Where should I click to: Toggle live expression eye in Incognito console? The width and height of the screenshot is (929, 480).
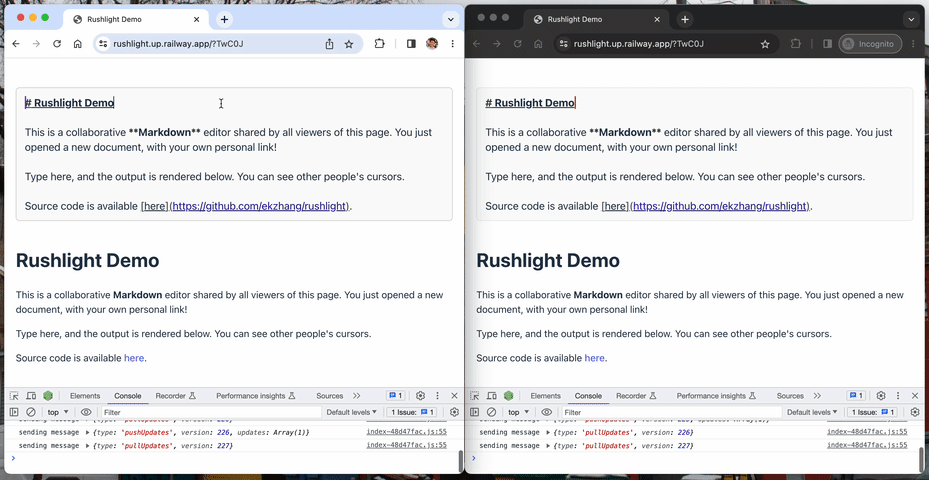[x=546, y=412]
